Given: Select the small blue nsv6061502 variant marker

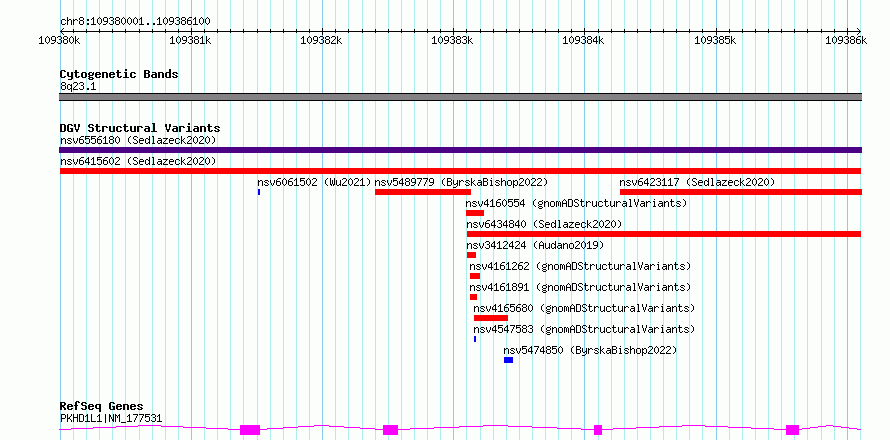Looking at the screenshot, I should [259, 192].
